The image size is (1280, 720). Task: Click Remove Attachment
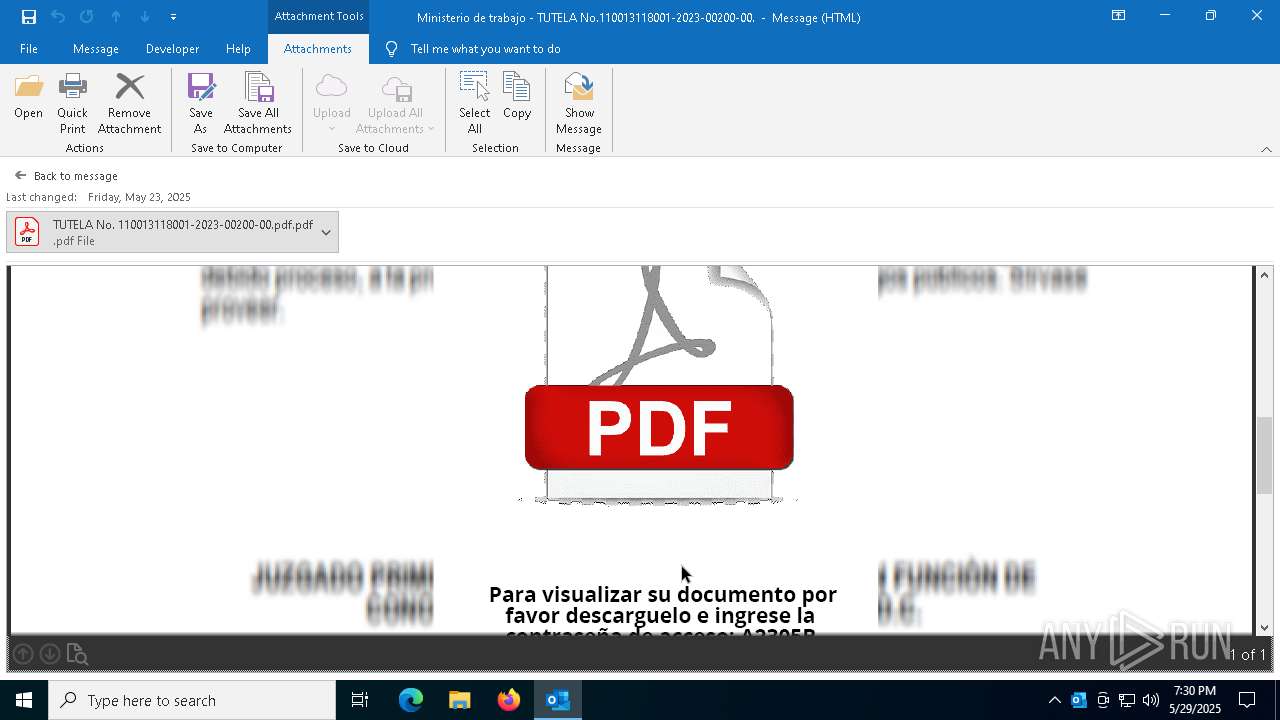click(129, 103)
